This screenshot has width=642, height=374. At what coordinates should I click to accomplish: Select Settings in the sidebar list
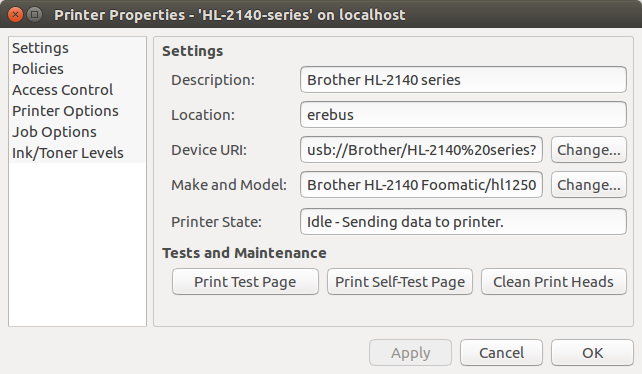pyautogui.click(x=77, y=48)
